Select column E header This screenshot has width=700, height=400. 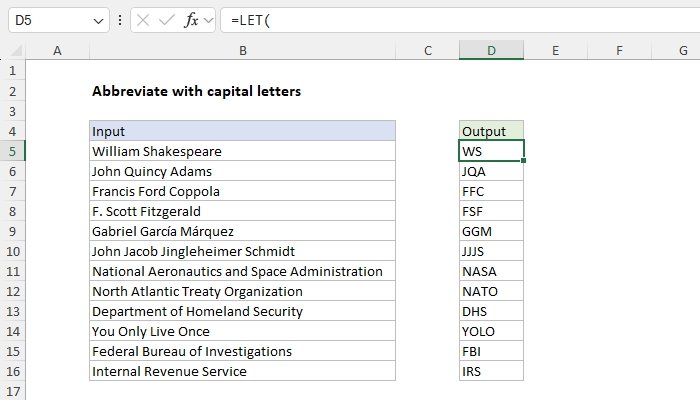tap(555, 50)
